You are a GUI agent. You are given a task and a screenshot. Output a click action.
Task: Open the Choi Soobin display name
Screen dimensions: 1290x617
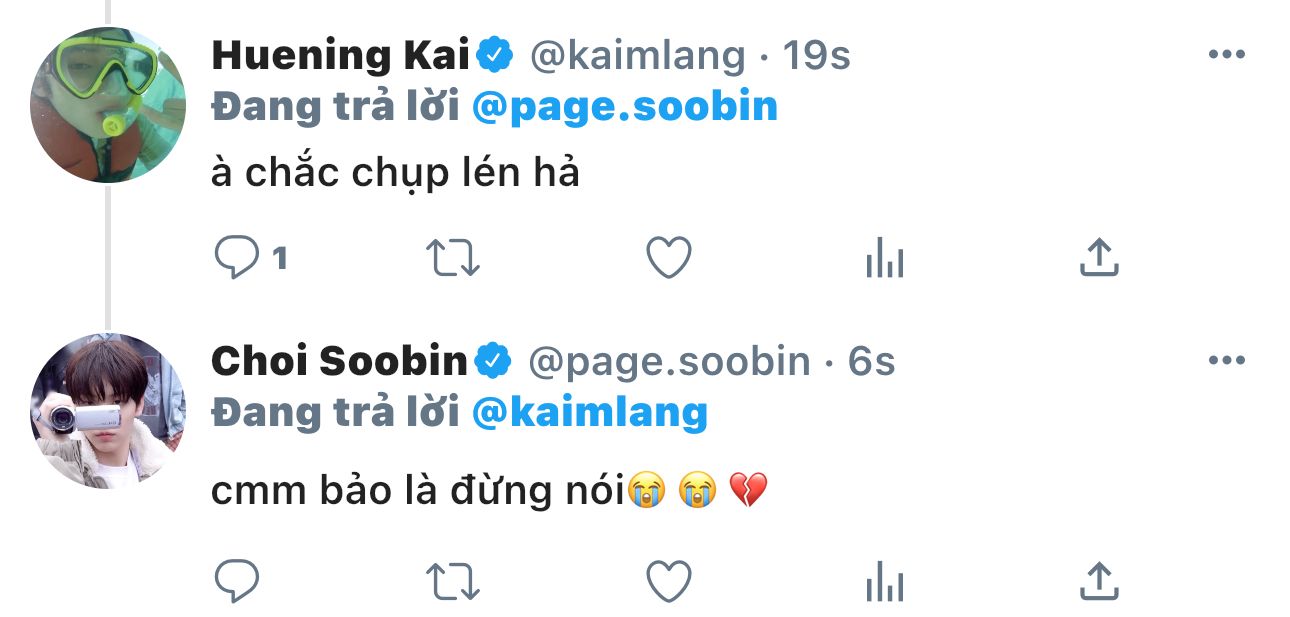coord(339,361)
